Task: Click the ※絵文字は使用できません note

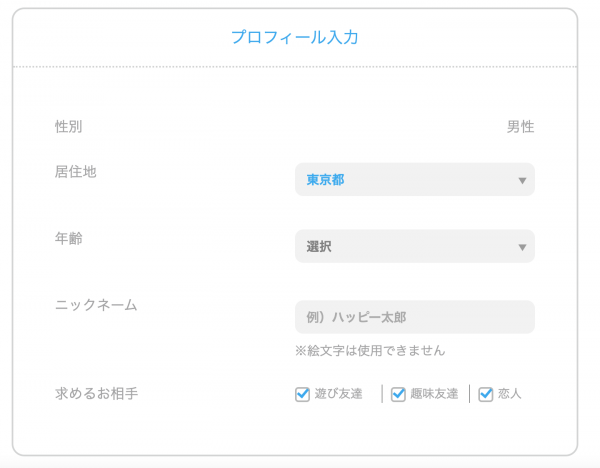Action: click(x=370, y=351)
